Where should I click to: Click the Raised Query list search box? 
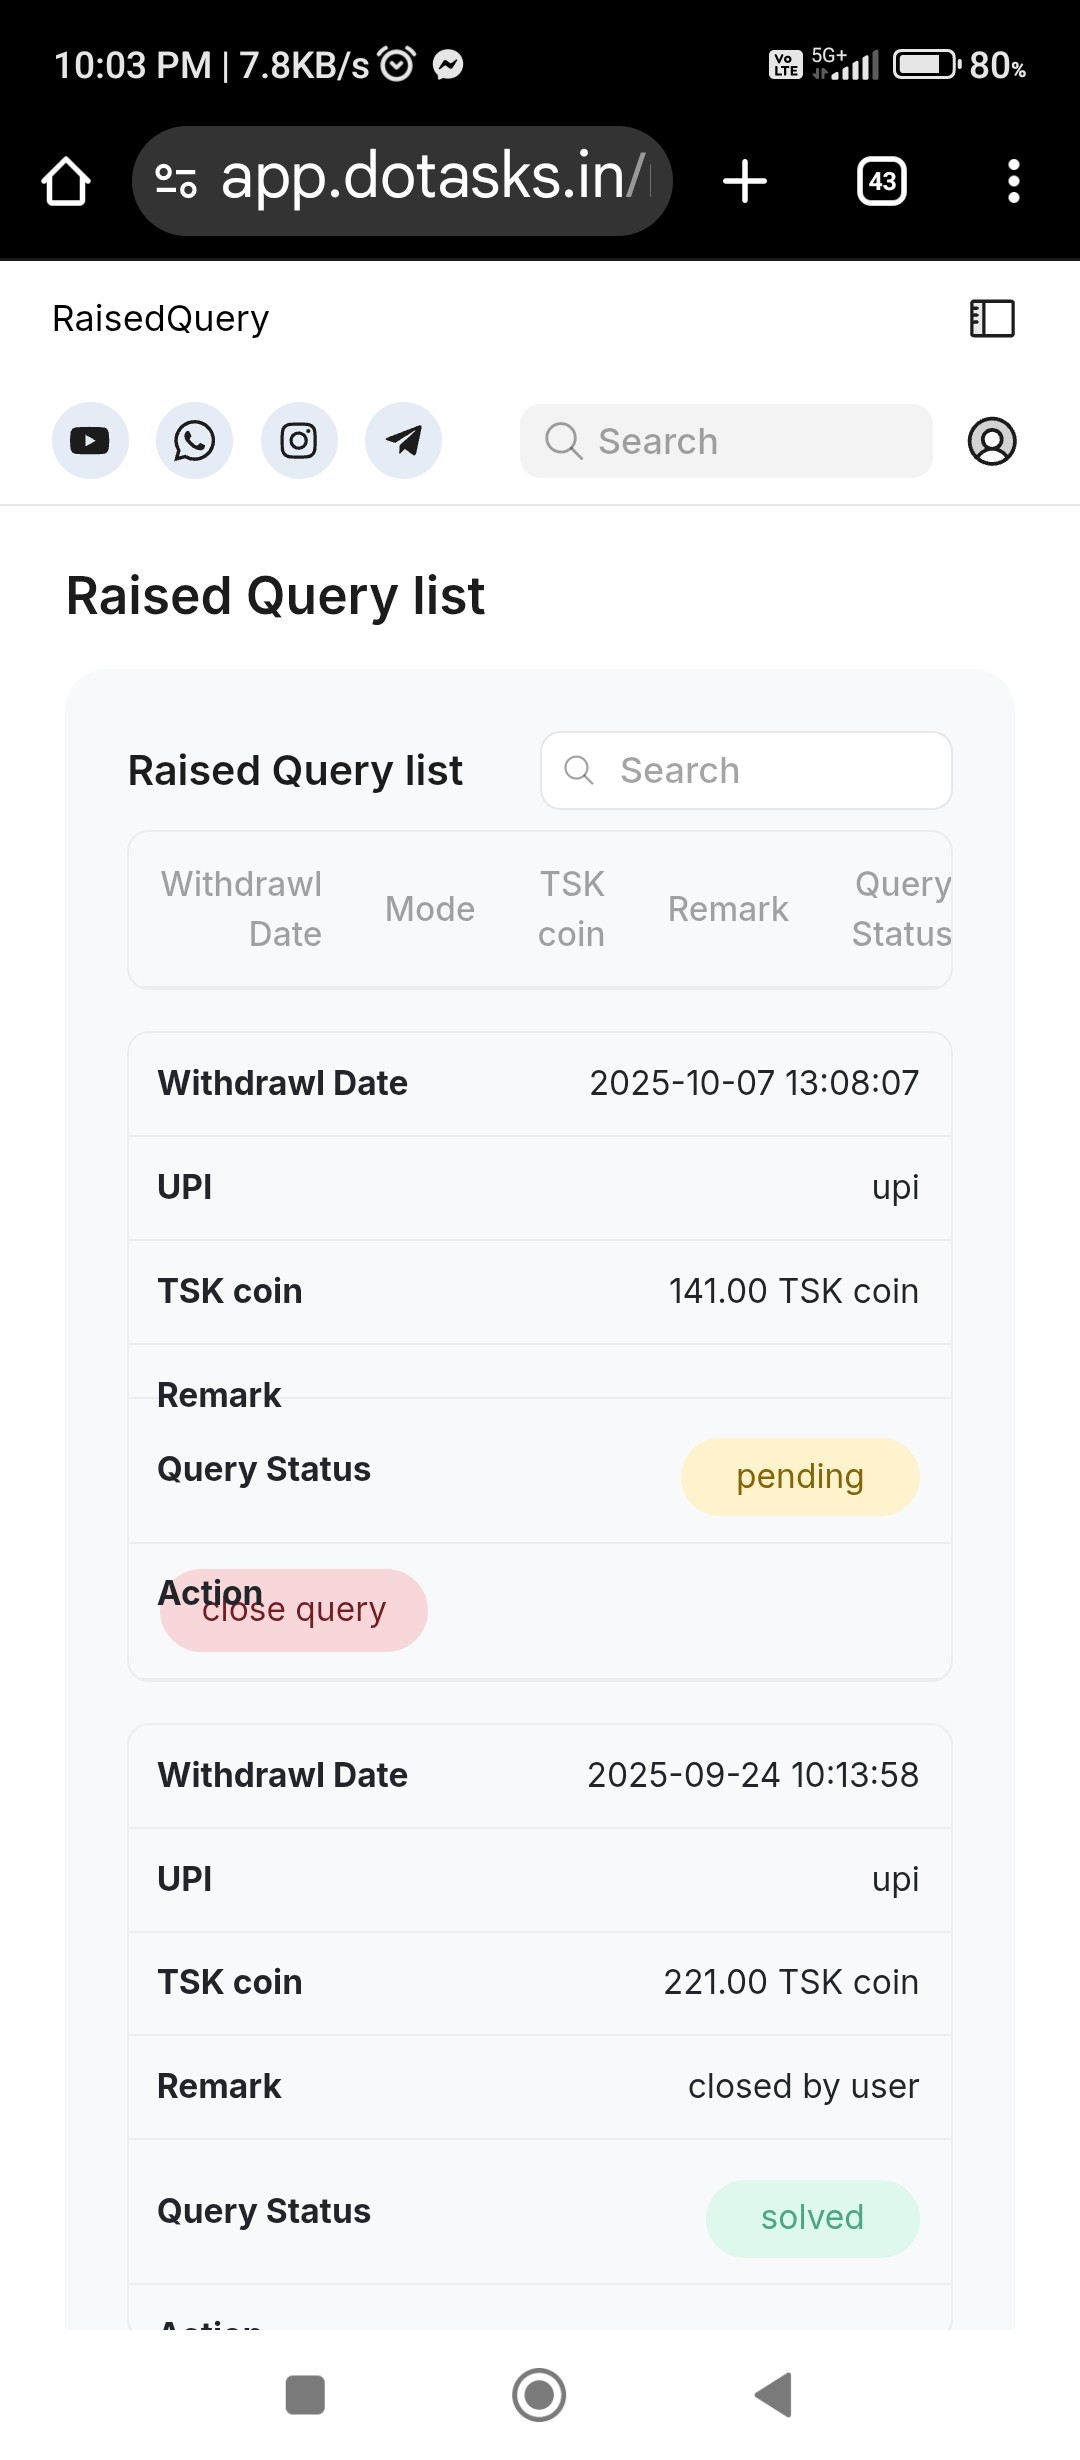point(746,771)
